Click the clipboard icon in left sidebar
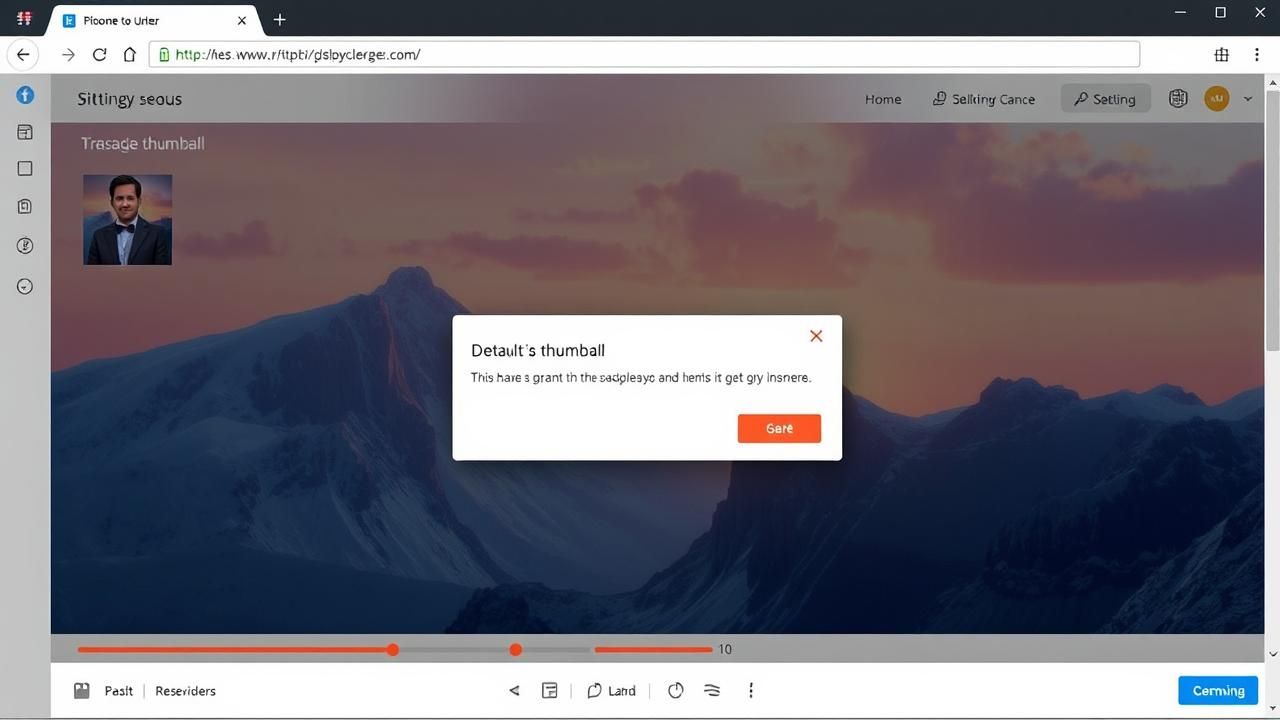Screen dimensions: 1280x720 (25, 206)
